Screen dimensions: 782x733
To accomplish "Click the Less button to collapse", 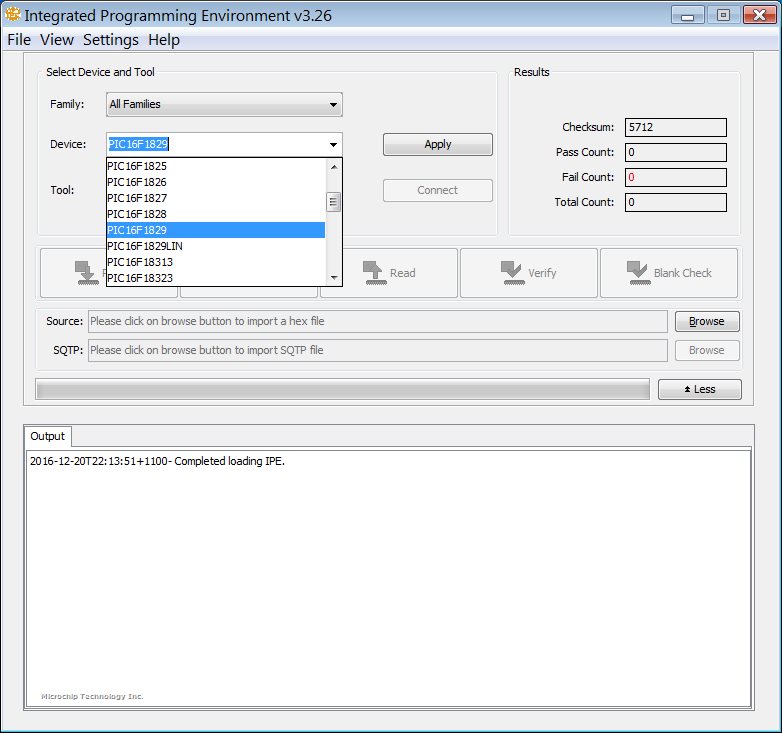I will pyautogui.click(x=699, y=389).
